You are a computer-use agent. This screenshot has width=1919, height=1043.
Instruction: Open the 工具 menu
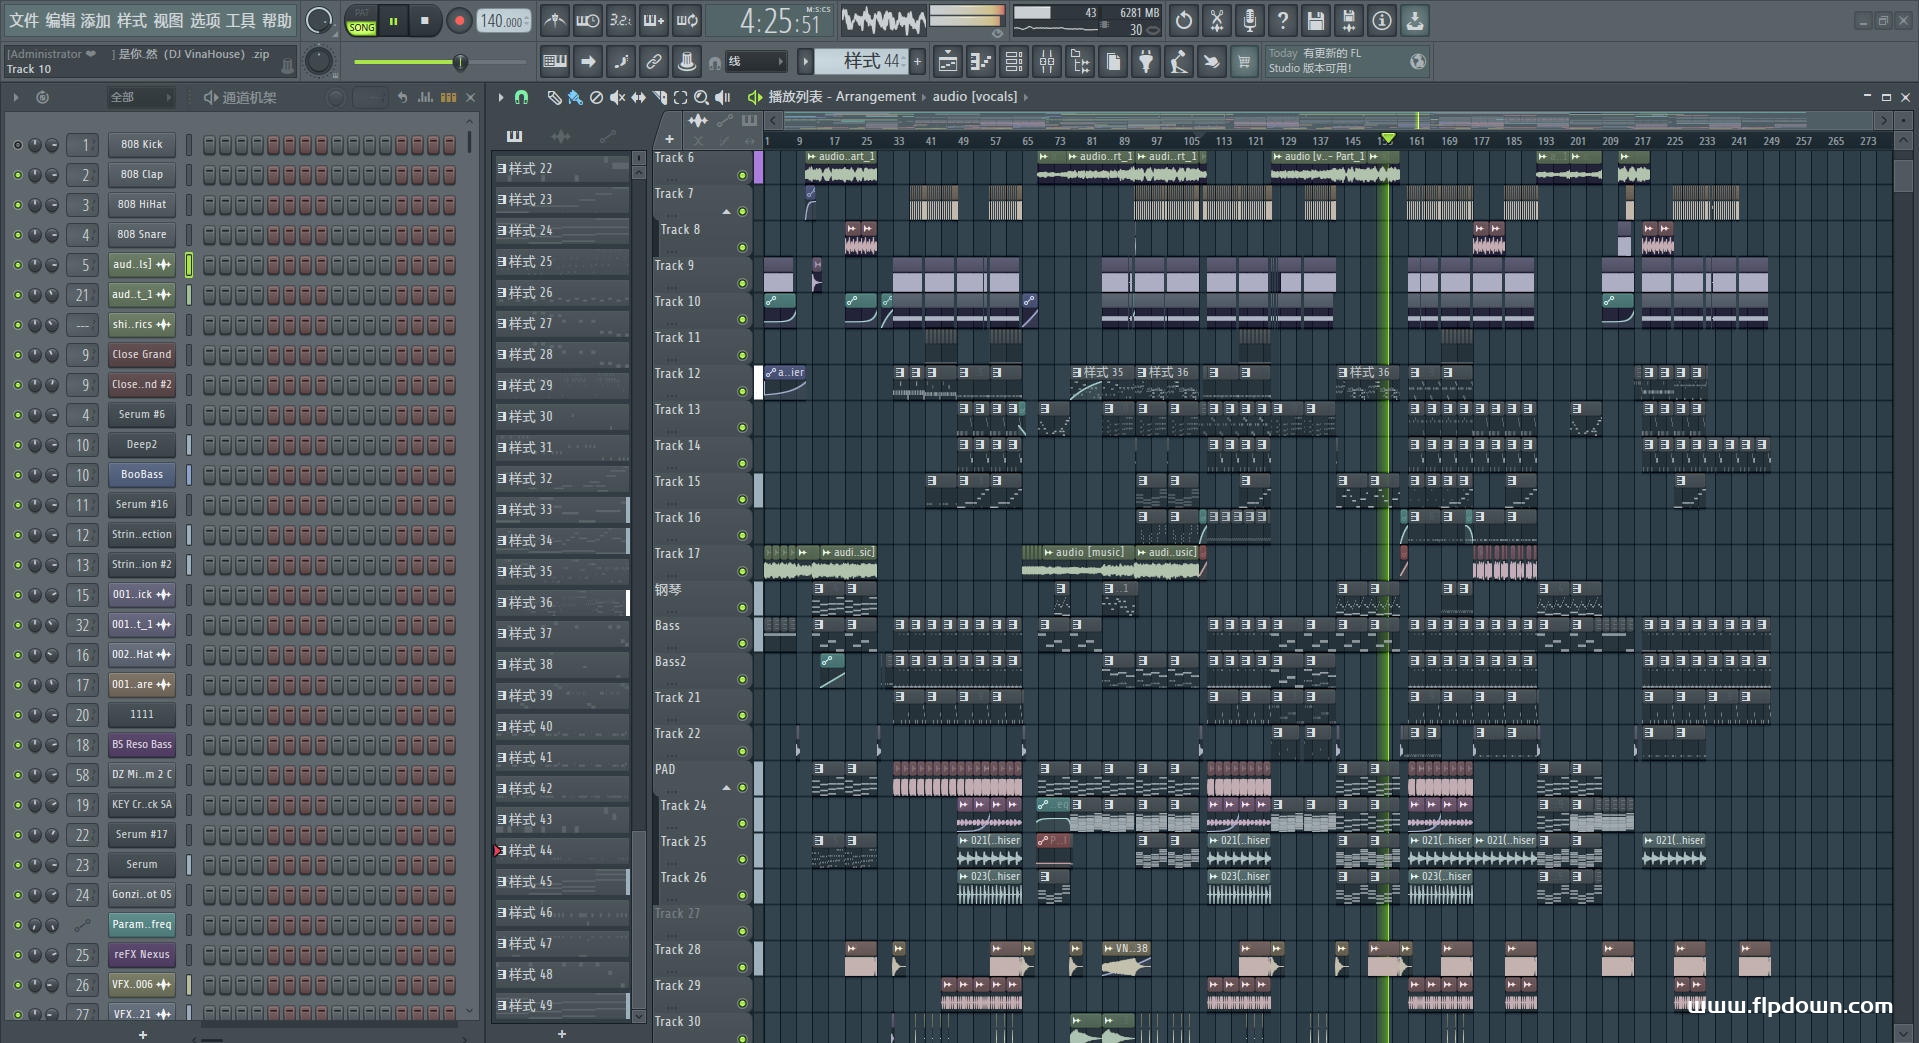(x=240, y=20)
